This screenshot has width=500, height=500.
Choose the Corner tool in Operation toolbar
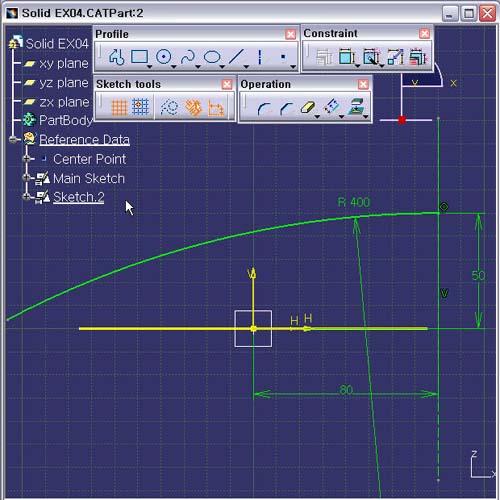264,108
